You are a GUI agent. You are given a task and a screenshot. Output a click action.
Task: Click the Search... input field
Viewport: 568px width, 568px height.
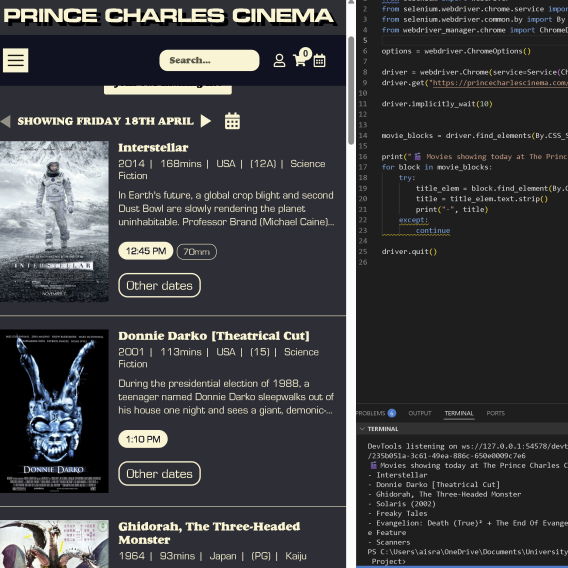click(x=209, y=60)
